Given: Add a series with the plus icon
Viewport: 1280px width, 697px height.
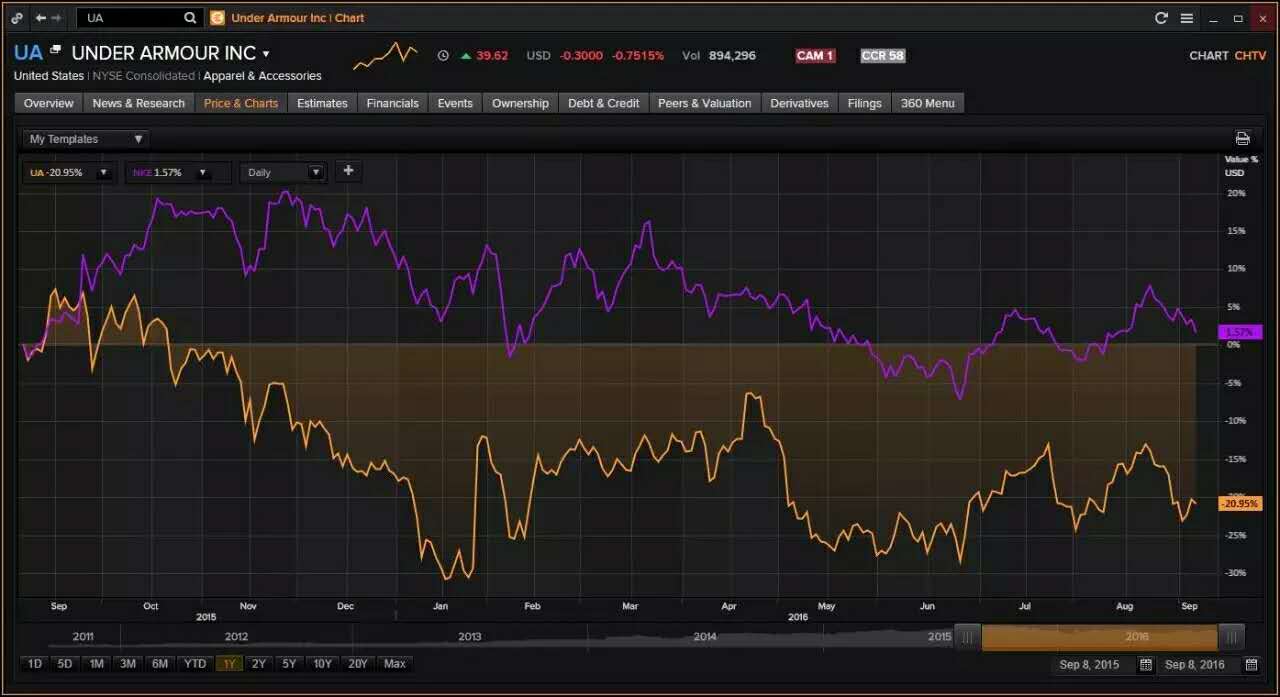Looking at the screenshot, I should [x=348, y=171].
